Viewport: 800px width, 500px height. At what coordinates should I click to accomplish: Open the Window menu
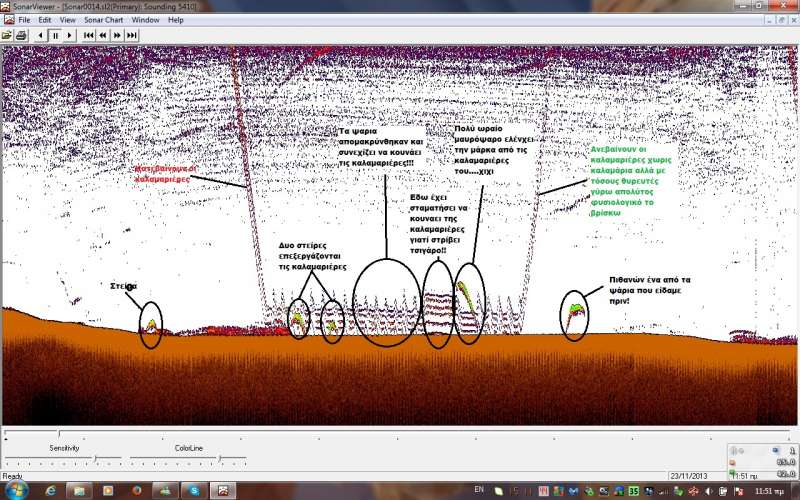click(145, 20)
